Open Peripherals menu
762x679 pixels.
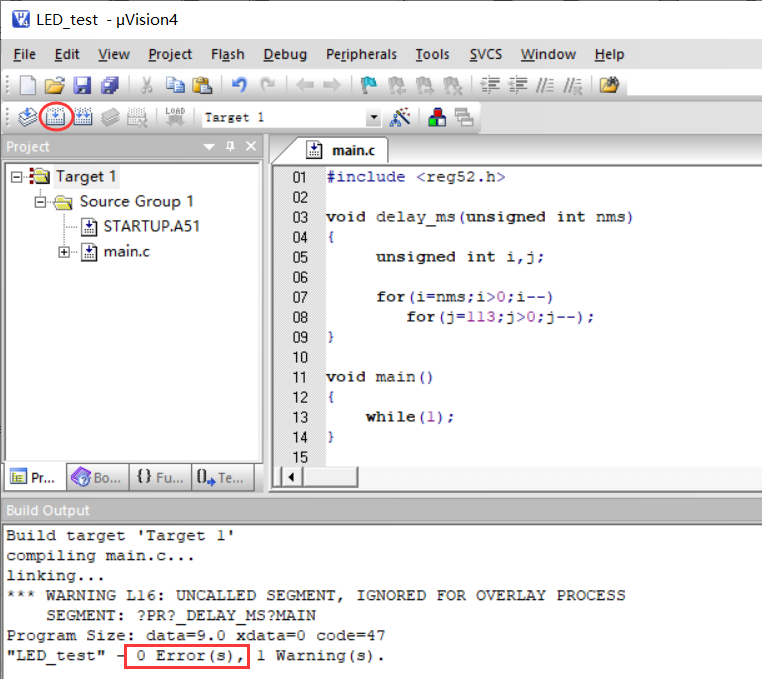click(361, 54)
